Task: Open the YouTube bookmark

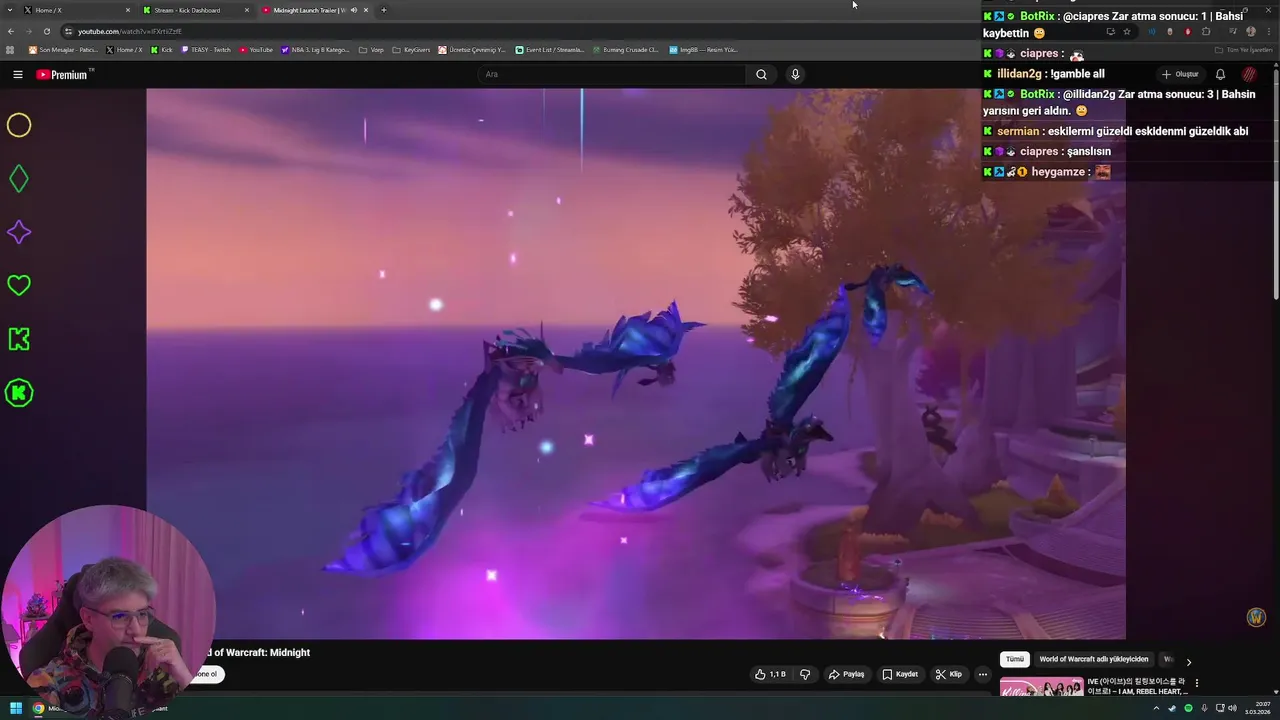Action: [256, 49]
